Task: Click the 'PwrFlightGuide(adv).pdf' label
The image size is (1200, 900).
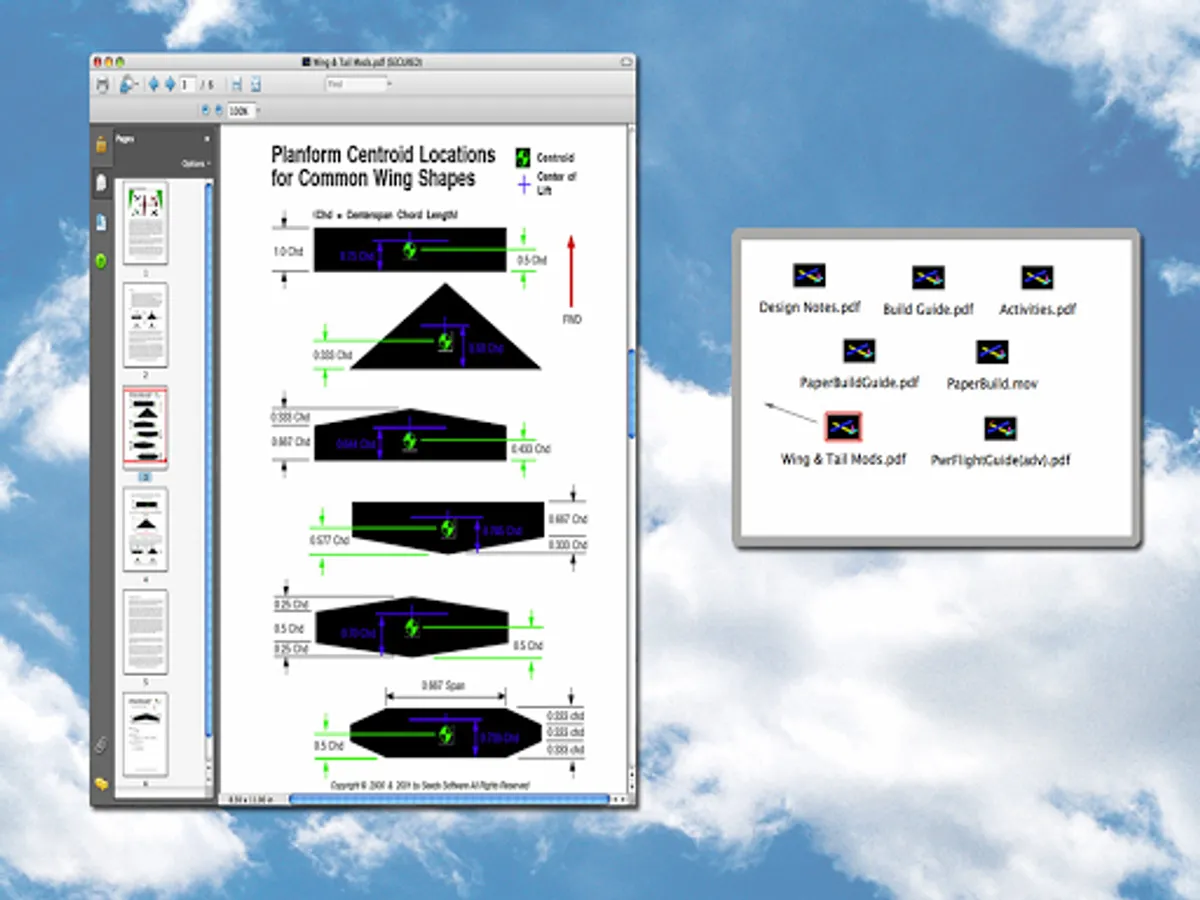Action: click(1000, 460)
